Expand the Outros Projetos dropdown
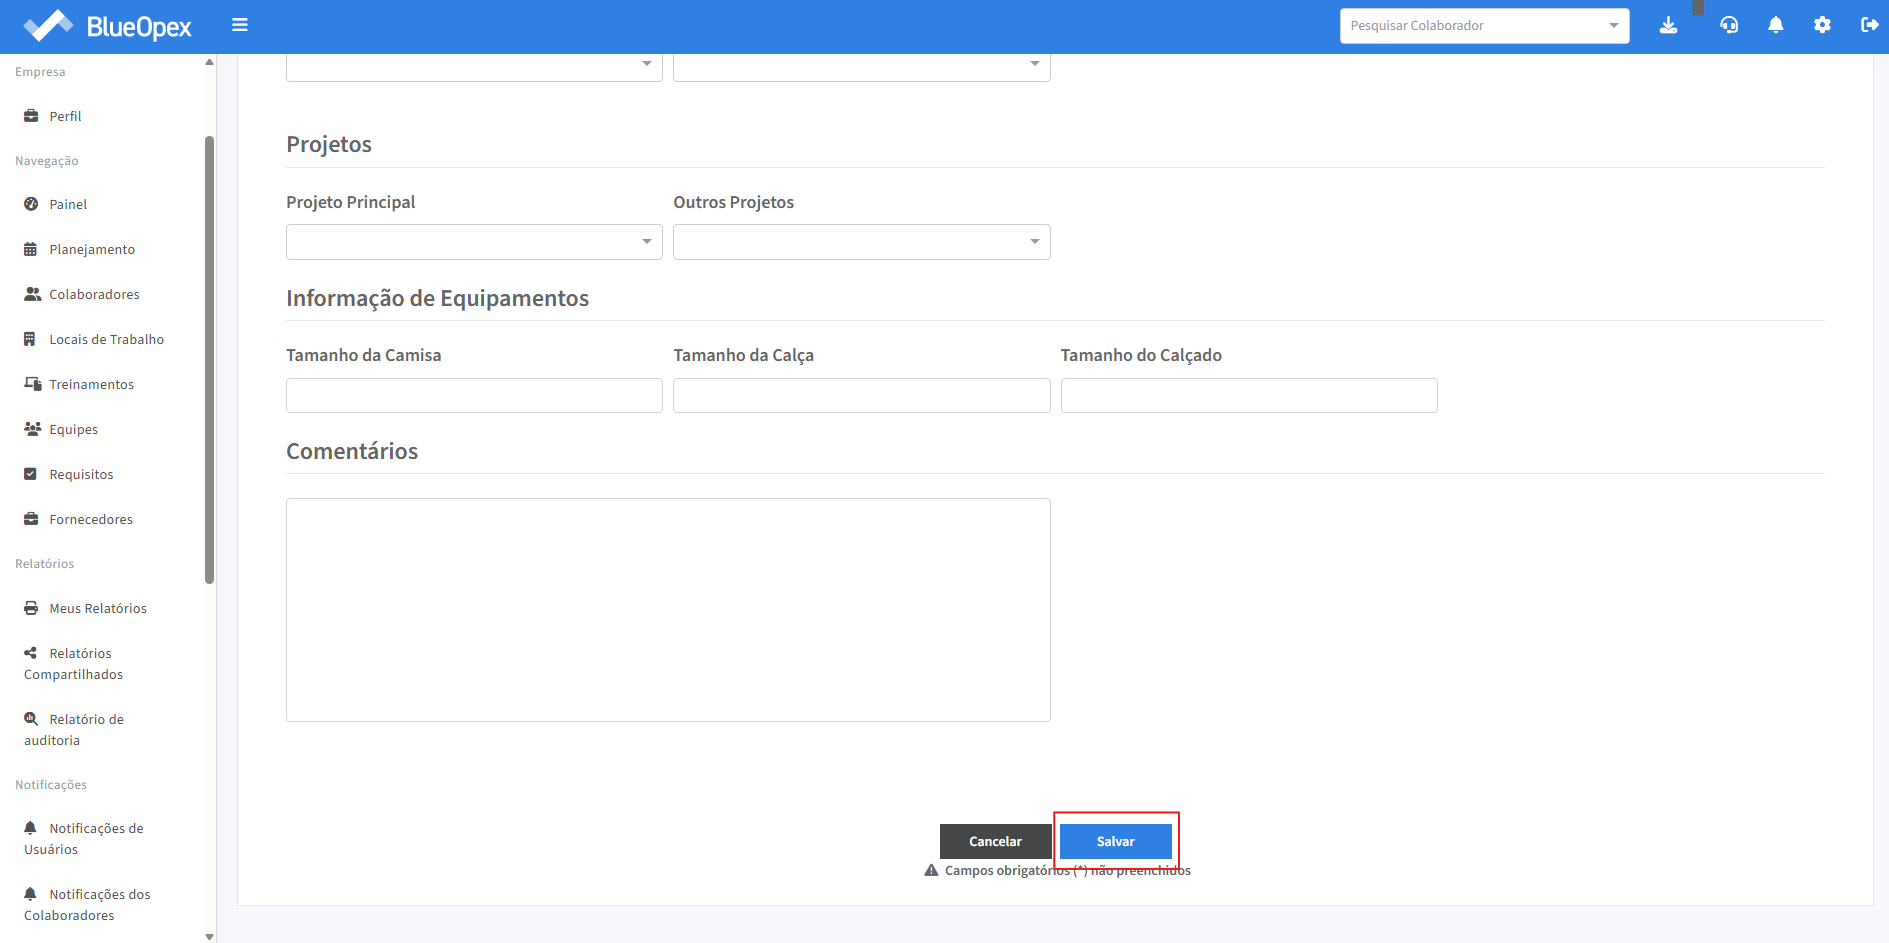Viewport: 1889px width, 943px height. coord(861,242)
